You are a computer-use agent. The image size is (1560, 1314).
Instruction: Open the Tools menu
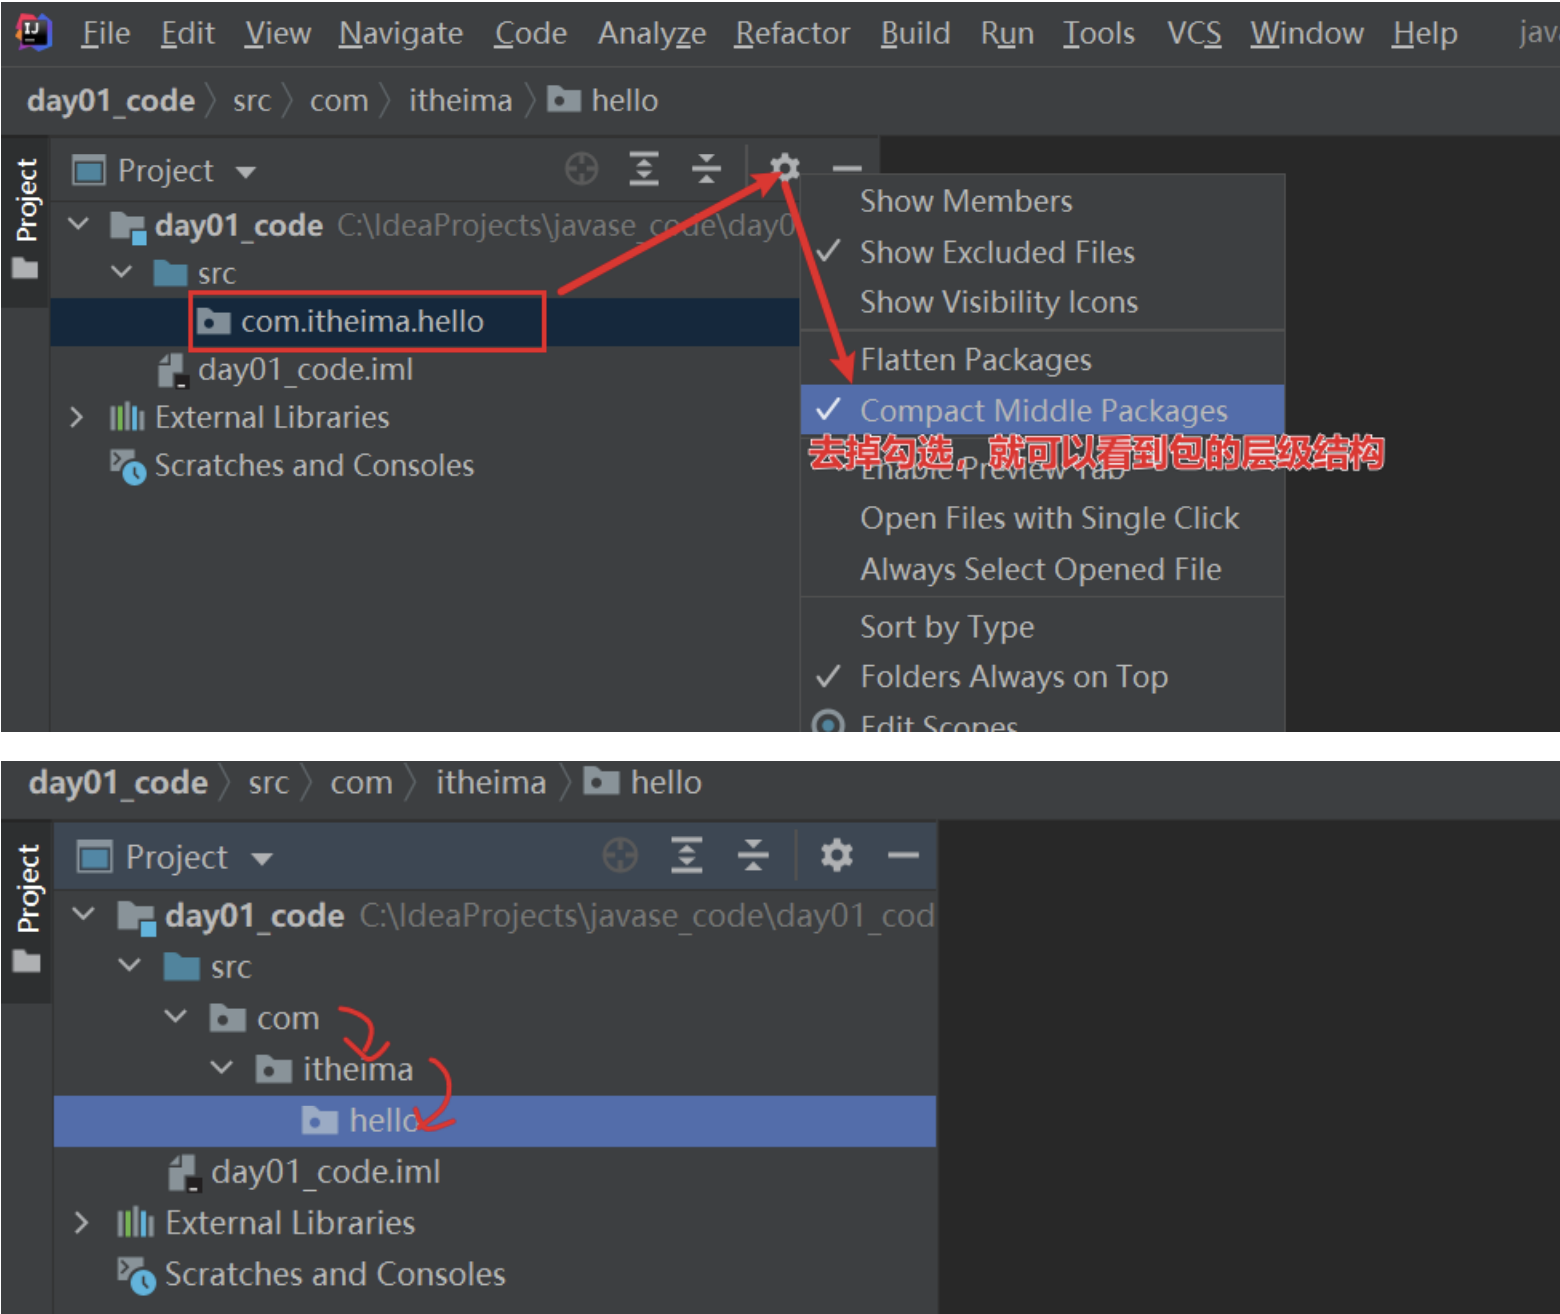pyautogui.click(x=1098, y=33)
